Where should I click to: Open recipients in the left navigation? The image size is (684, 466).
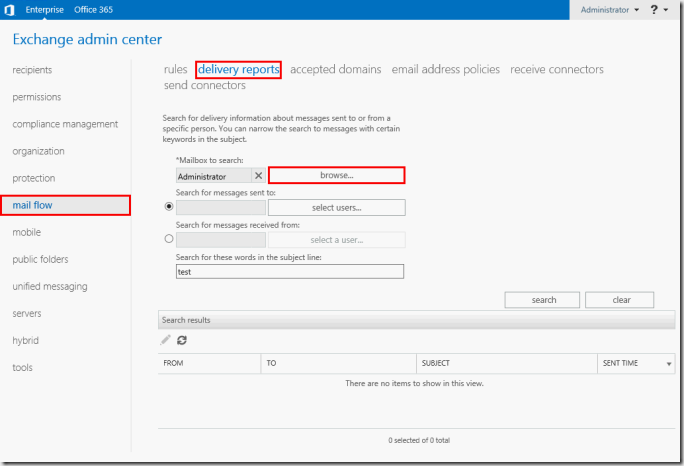click(32, 70)
